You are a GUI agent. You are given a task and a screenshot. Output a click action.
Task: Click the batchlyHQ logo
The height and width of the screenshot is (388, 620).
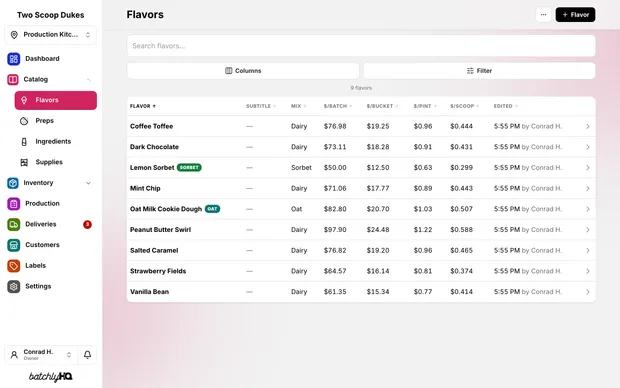pos(51,377)
